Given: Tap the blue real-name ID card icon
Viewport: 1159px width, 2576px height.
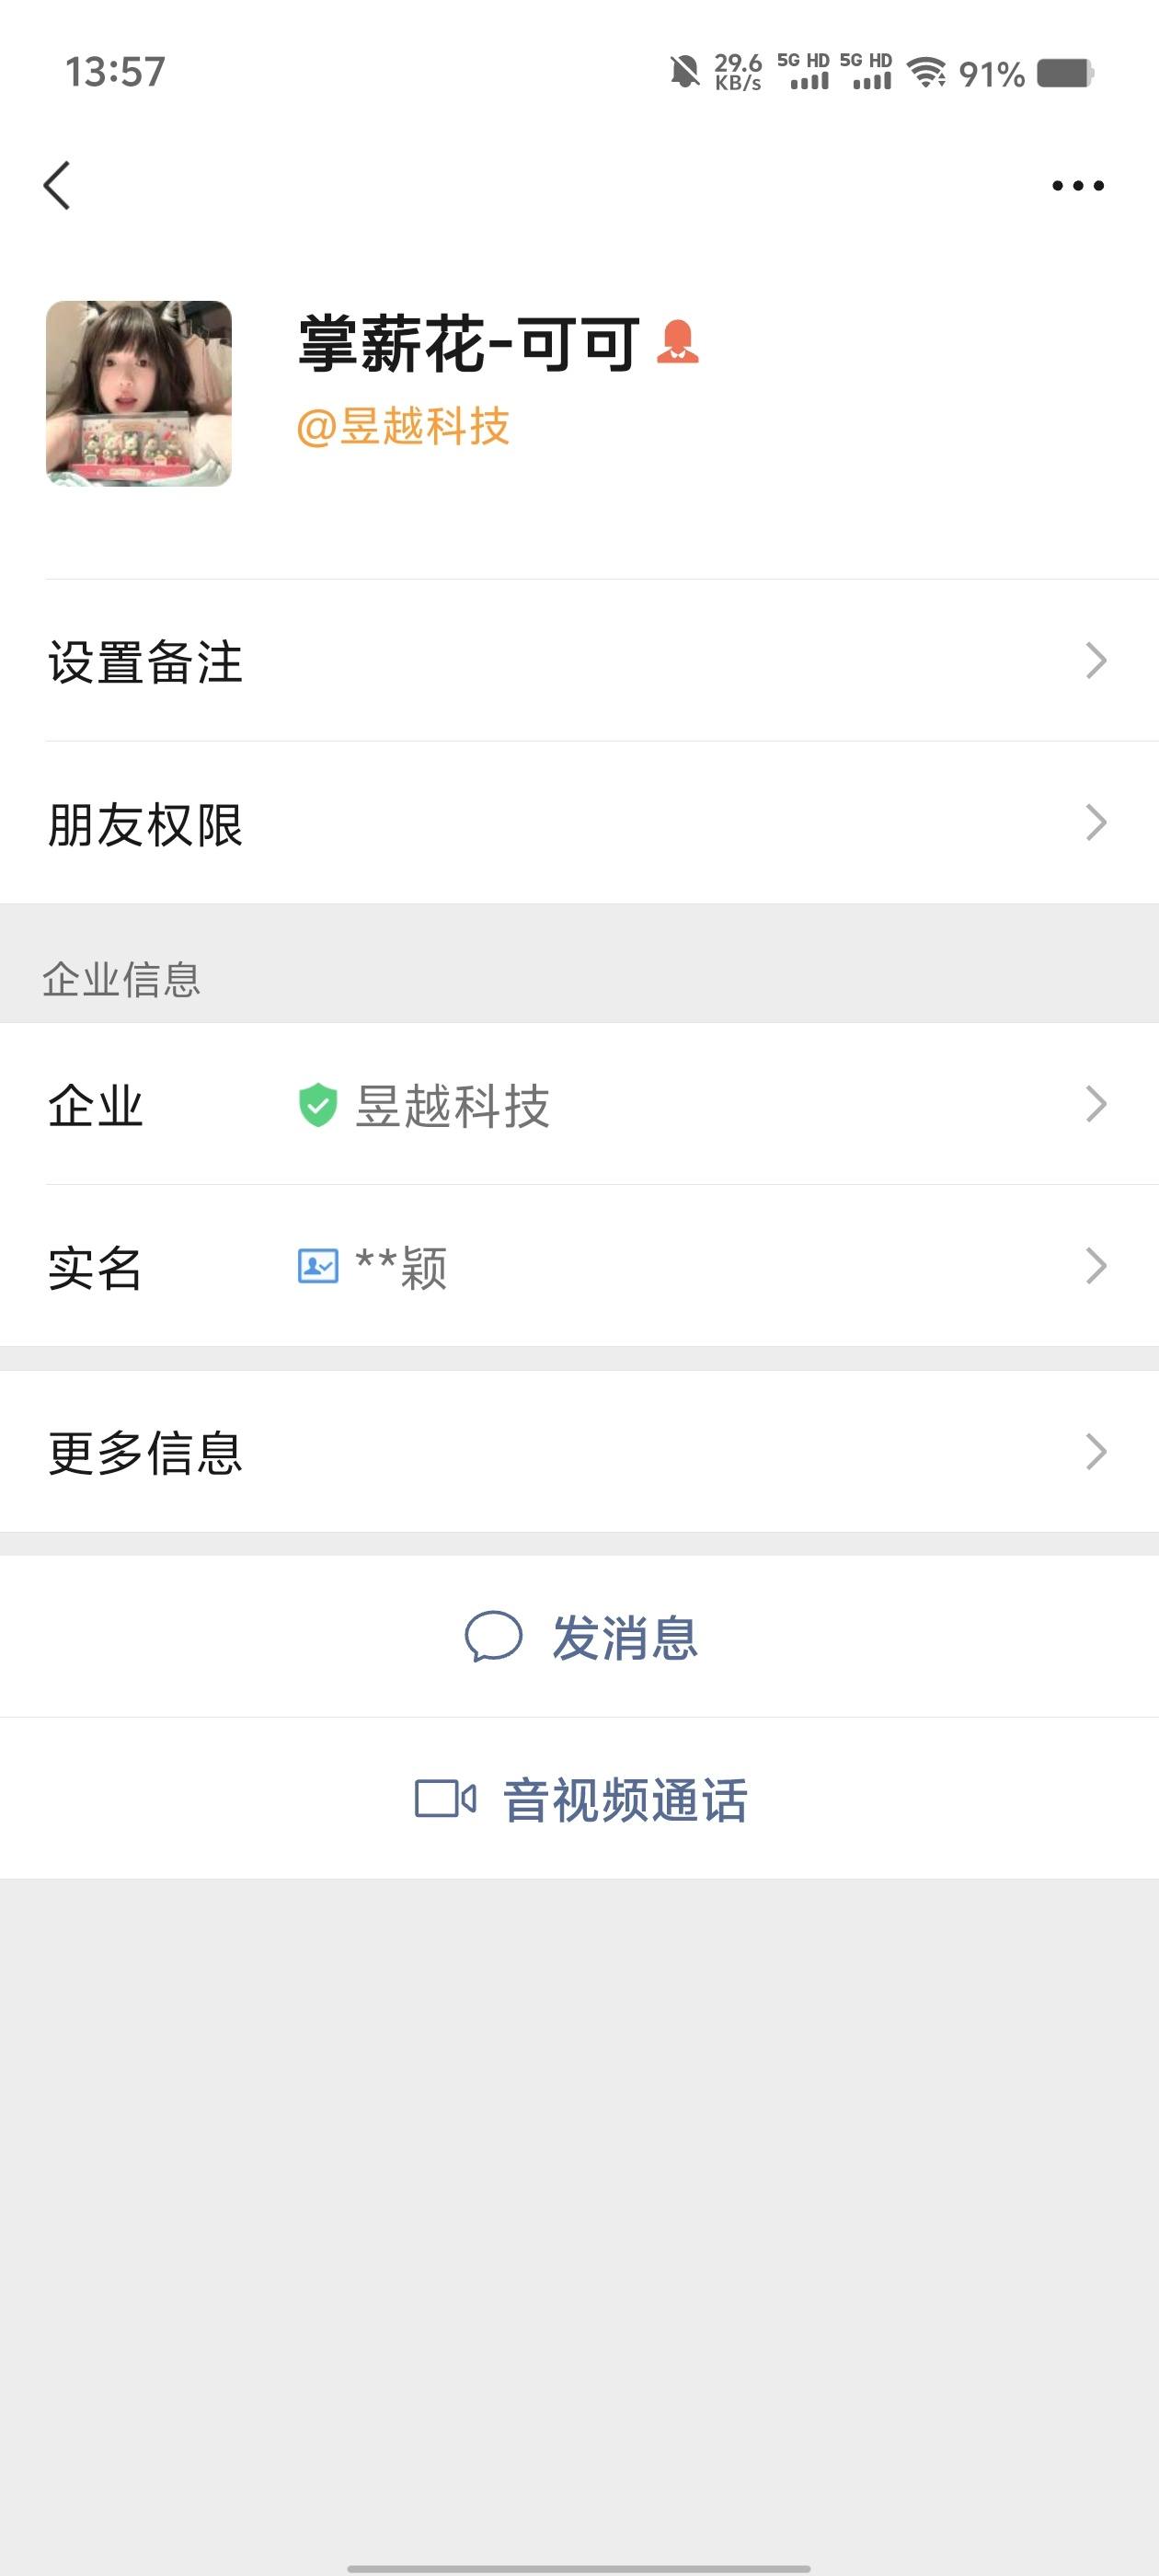Looking at the screenshot, I should pos(318,1266).
